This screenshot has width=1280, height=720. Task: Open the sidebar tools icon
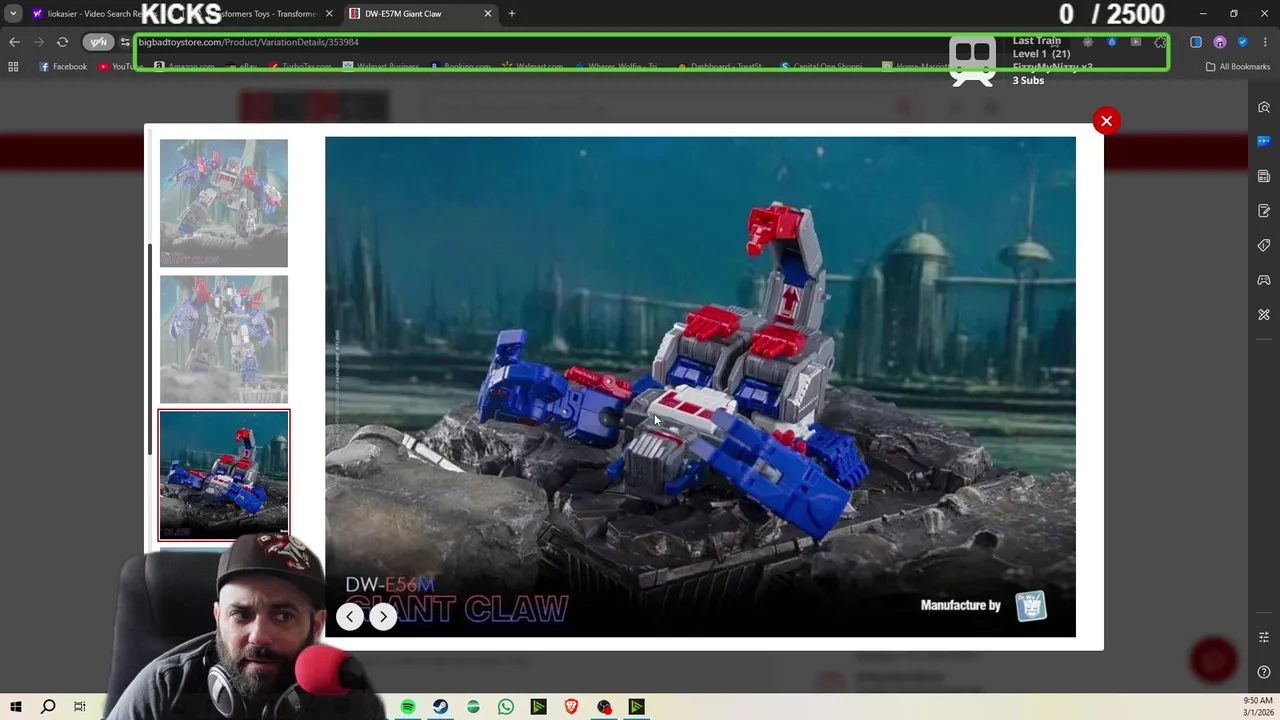(x=1264, y=314)
